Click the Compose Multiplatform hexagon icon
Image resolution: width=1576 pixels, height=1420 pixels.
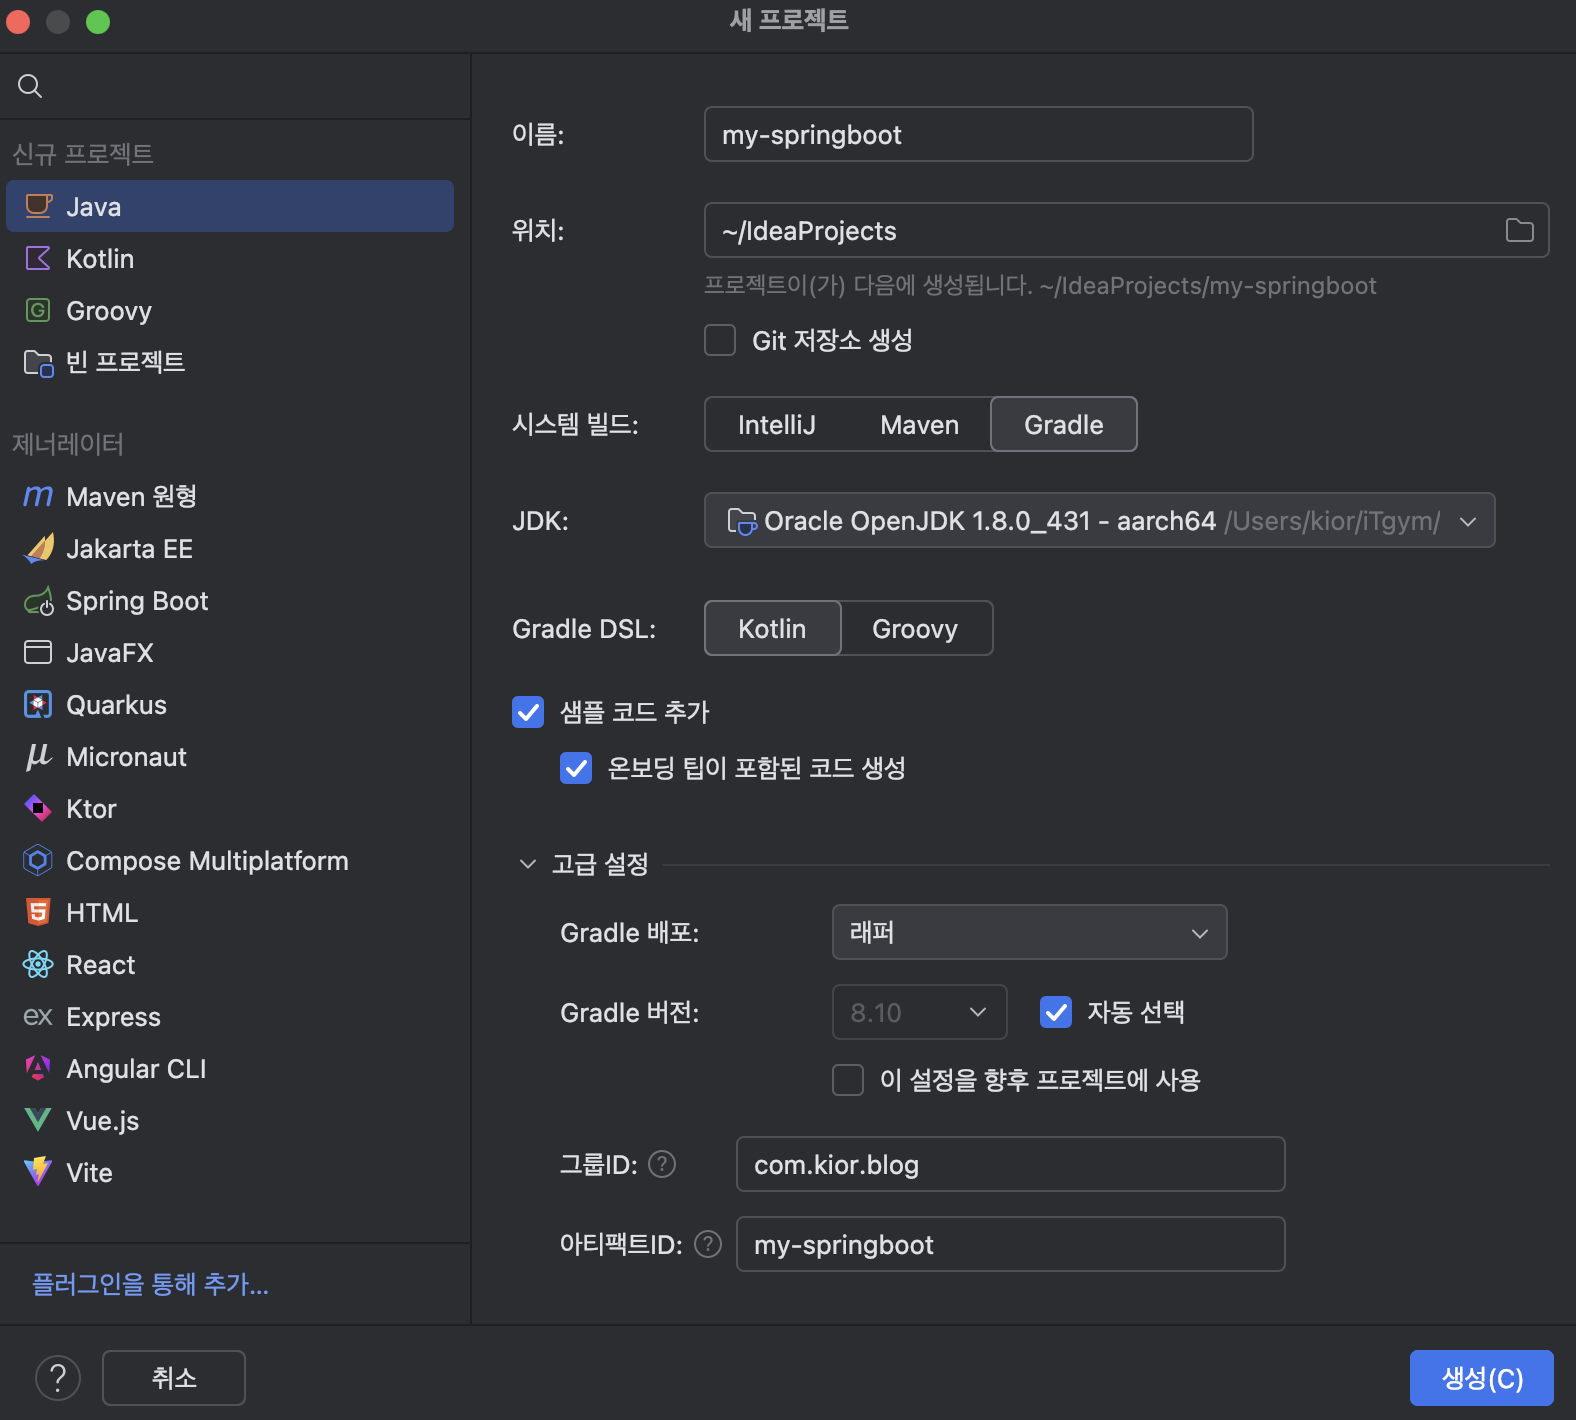pyautogui.click(x=38, y=860)
